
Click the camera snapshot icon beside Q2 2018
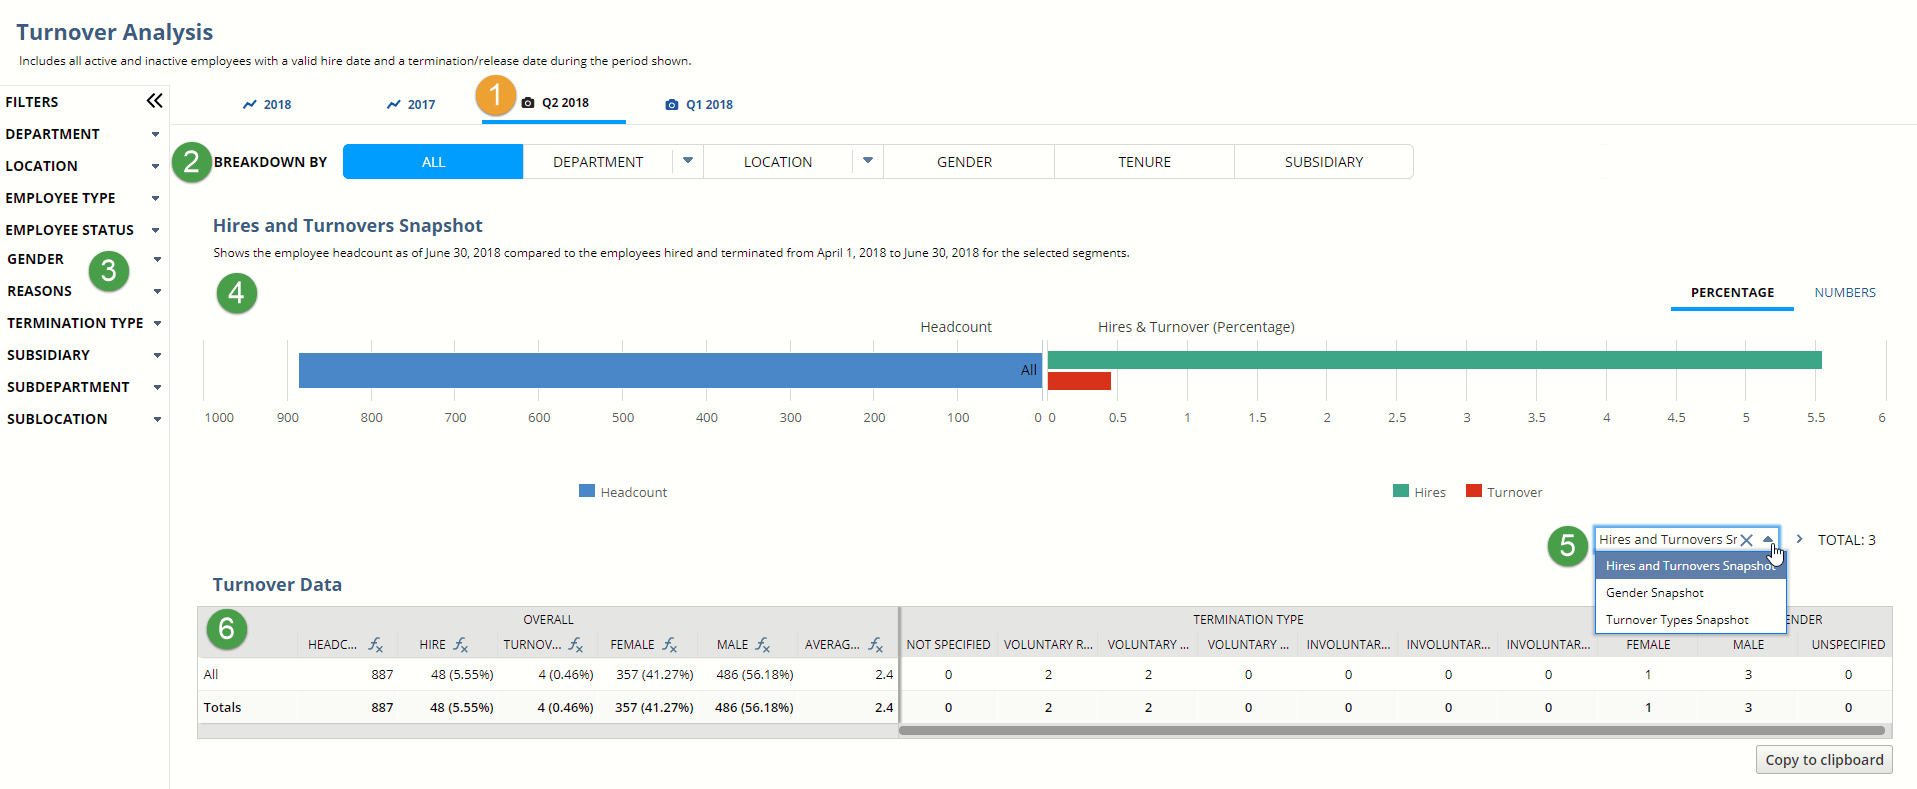point(528,103)
